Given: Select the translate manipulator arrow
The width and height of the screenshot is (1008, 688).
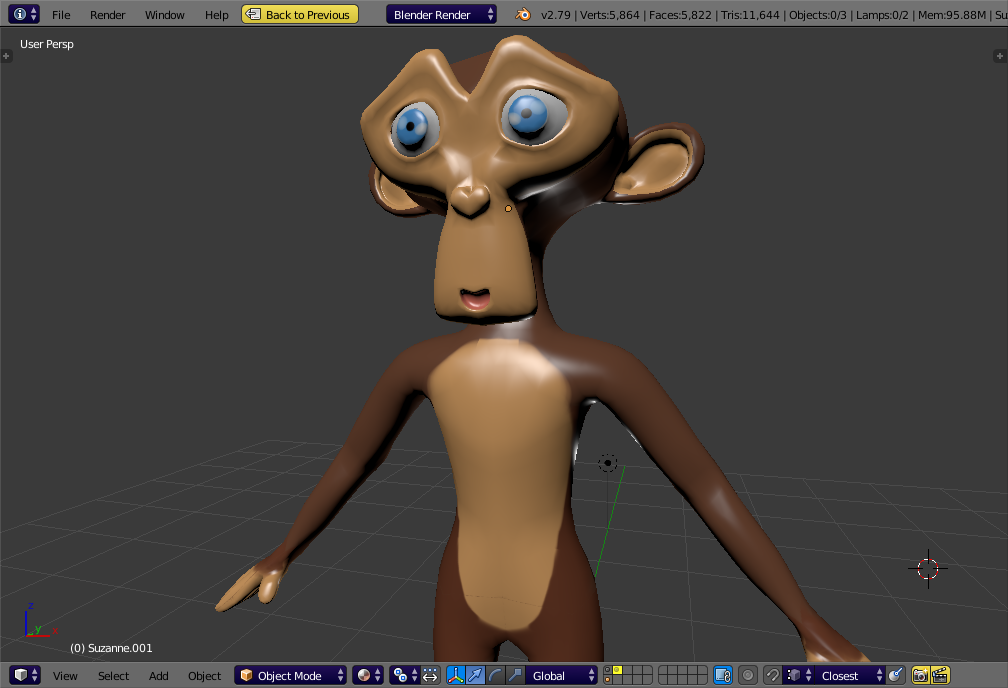Looking at the screenshot, I should [475, 675].
